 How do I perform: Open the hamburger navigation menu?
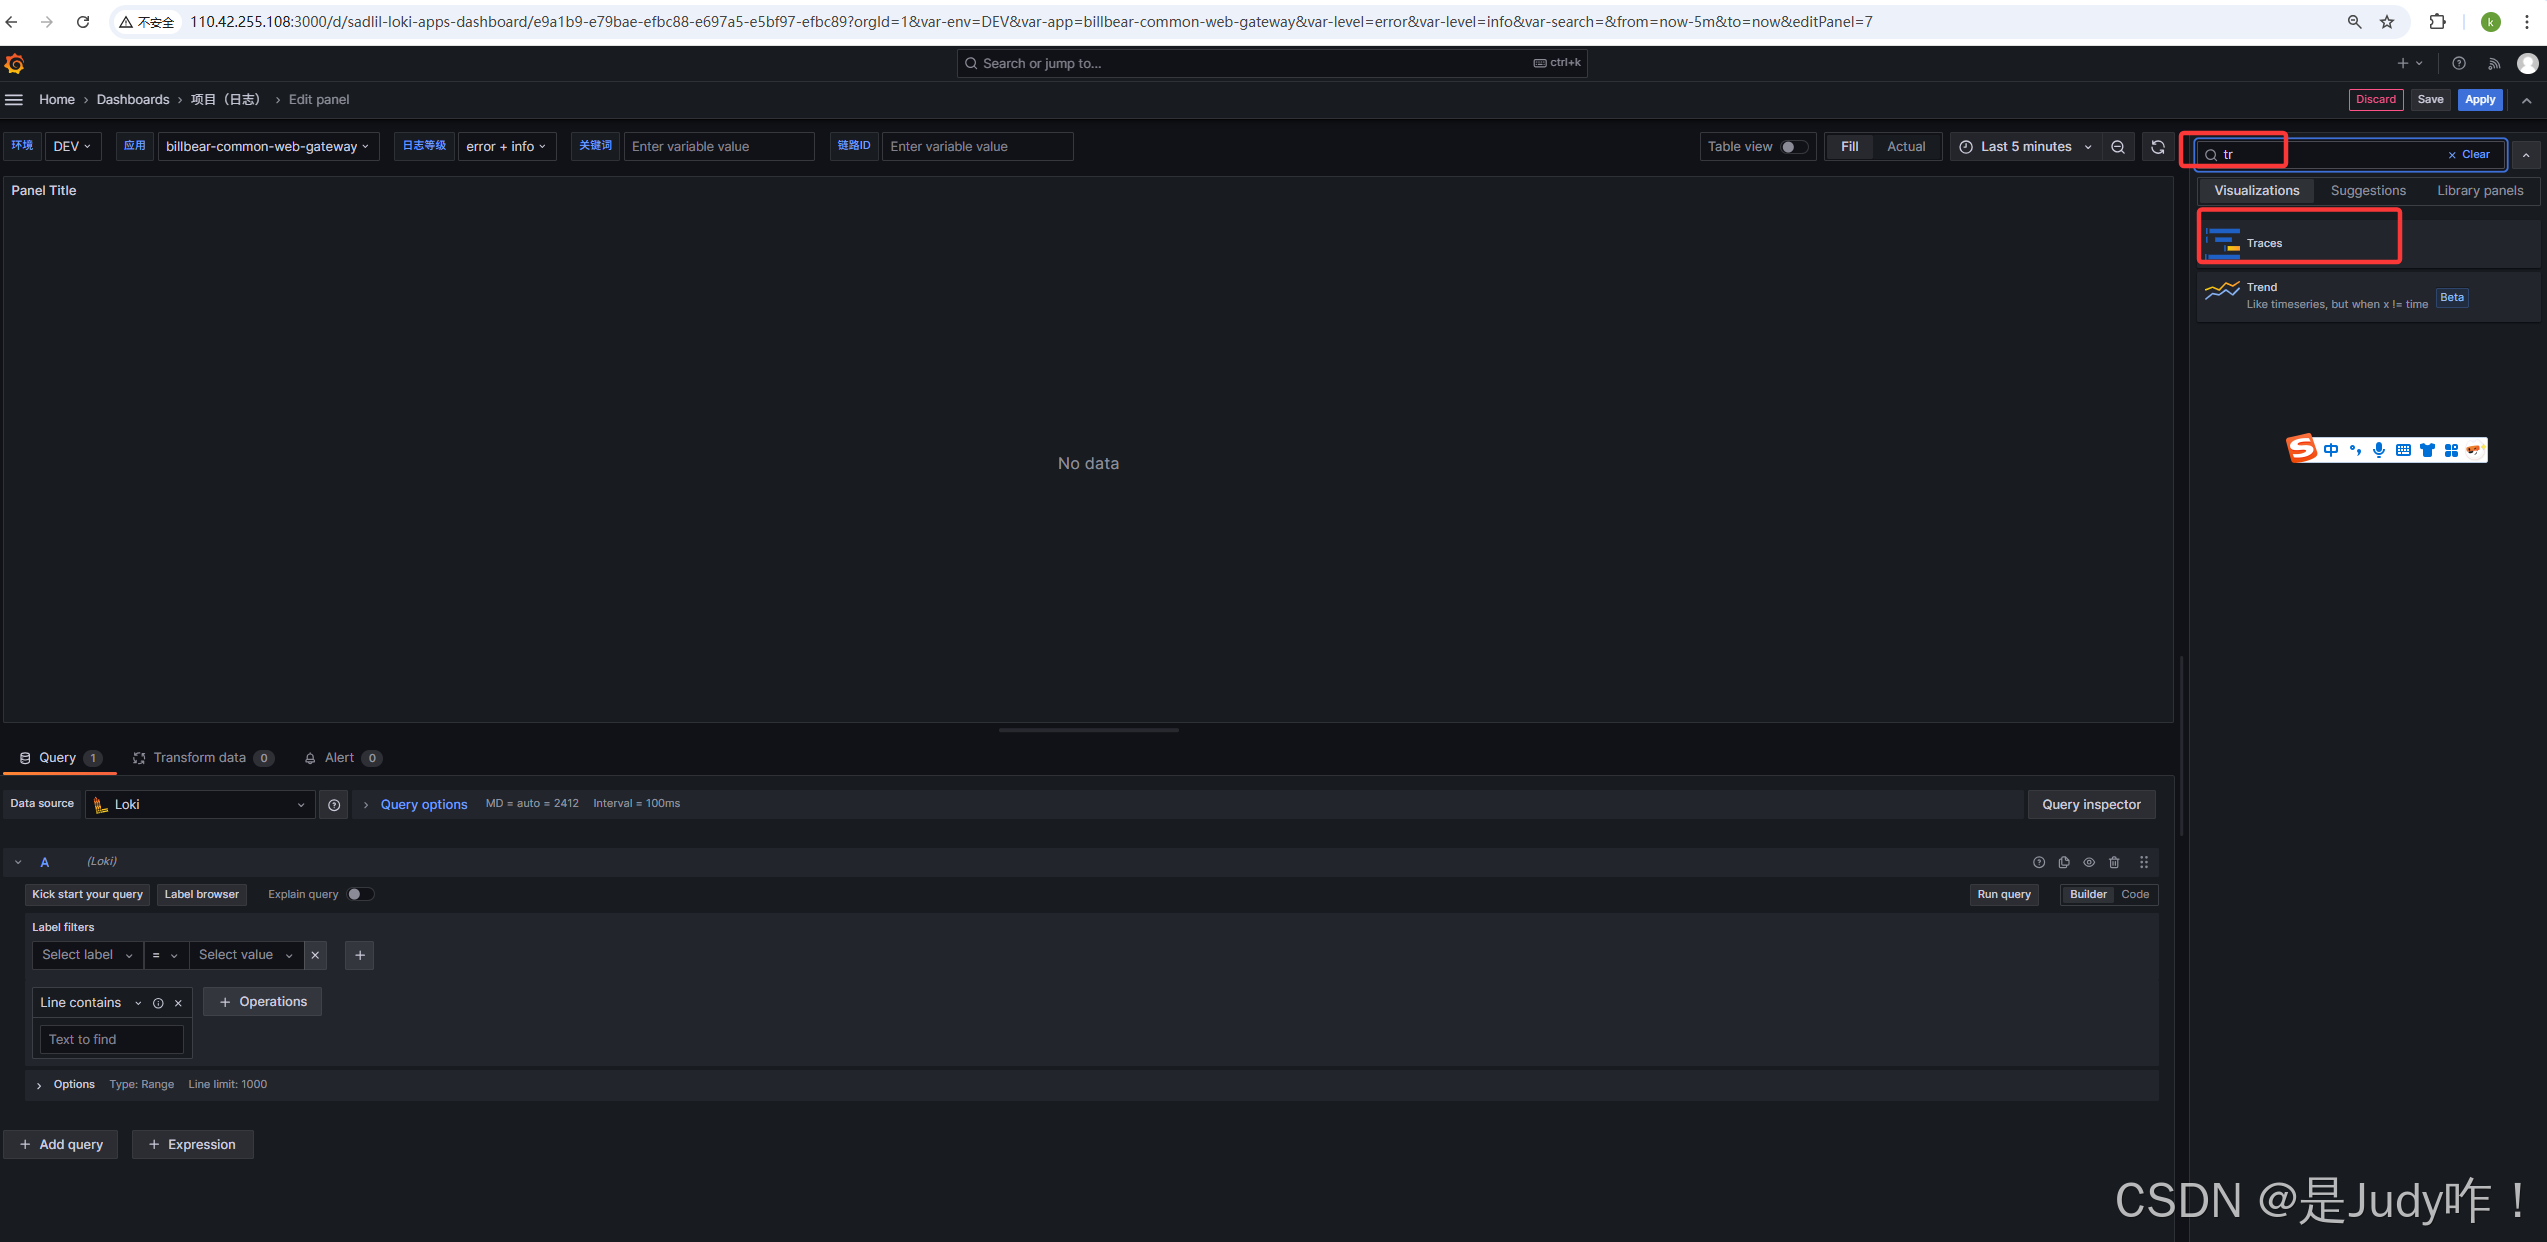[14, 100]
